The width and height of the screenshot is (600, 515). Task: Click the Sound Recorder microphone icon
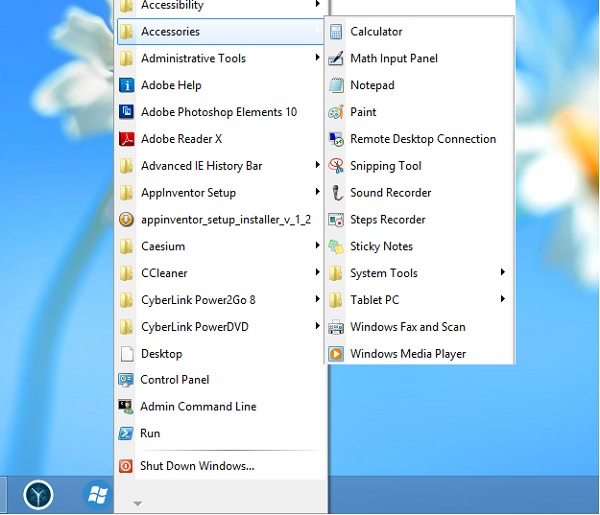click(336, 192)
